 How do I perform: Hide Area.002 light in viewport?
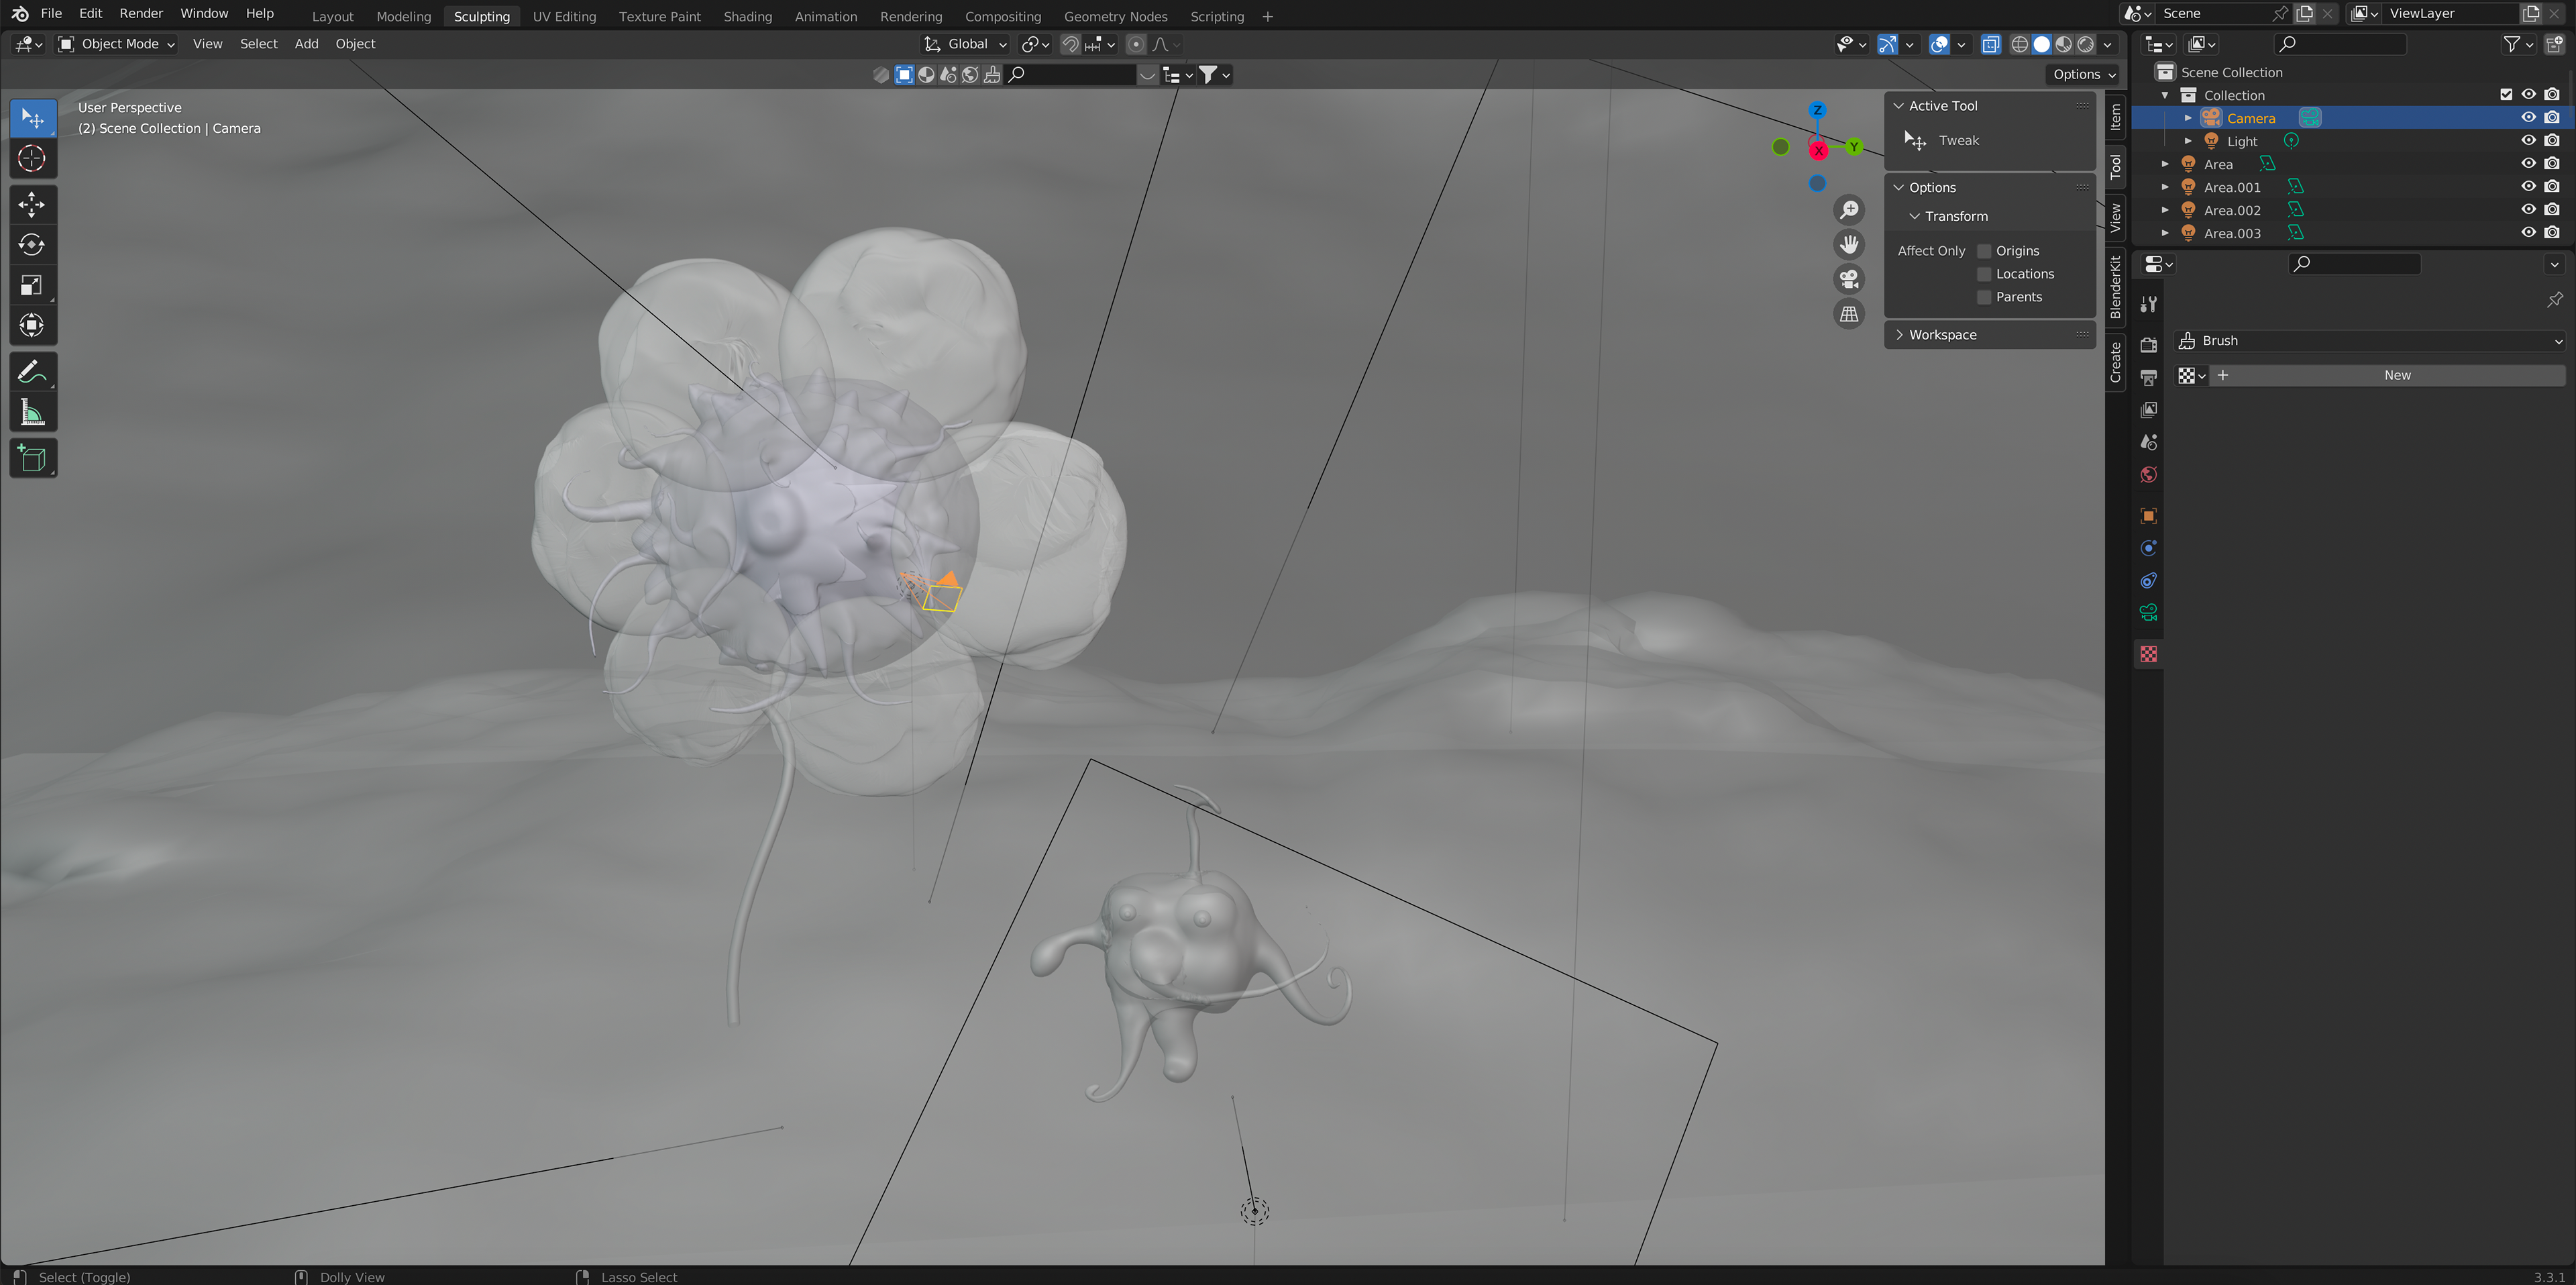coord(2528,210)
